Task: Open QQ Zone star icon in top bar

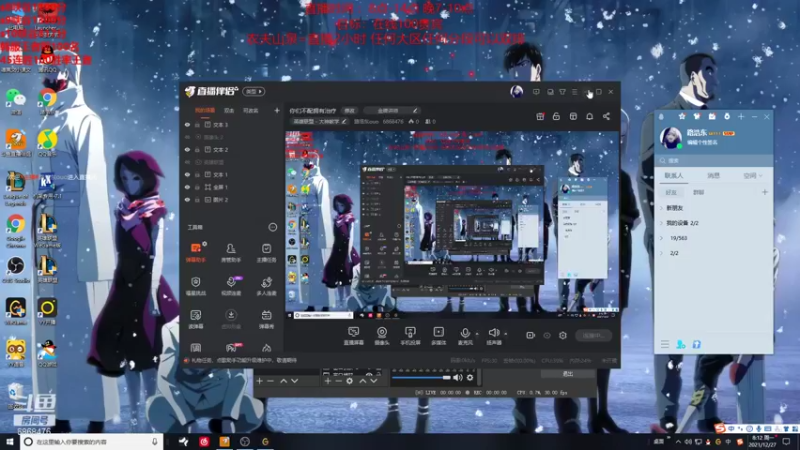Action: point(682,116)
